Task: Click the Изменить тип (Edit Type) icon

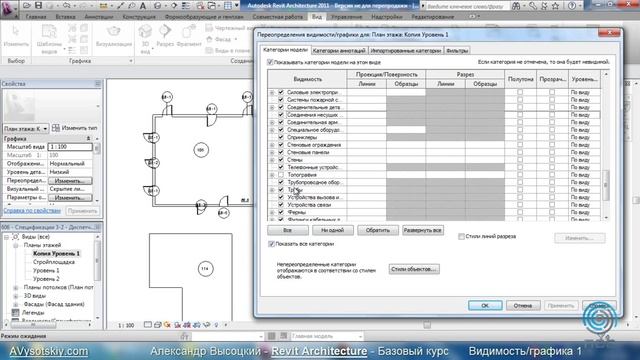Action: (56, 128)
